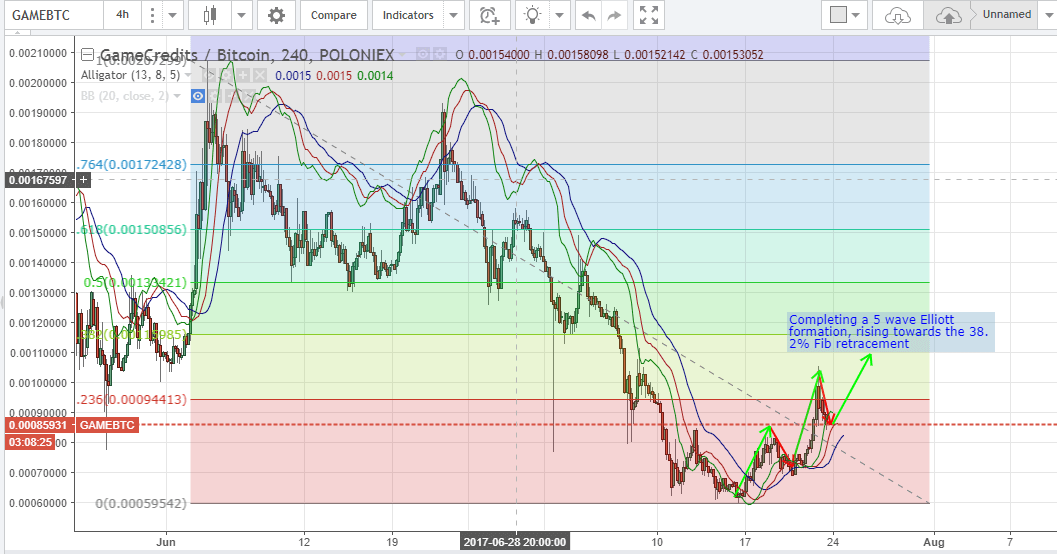Open published ideas via the lightbulb icon
This screenshot has height=554, width=1057.
[x=533, y=15]
